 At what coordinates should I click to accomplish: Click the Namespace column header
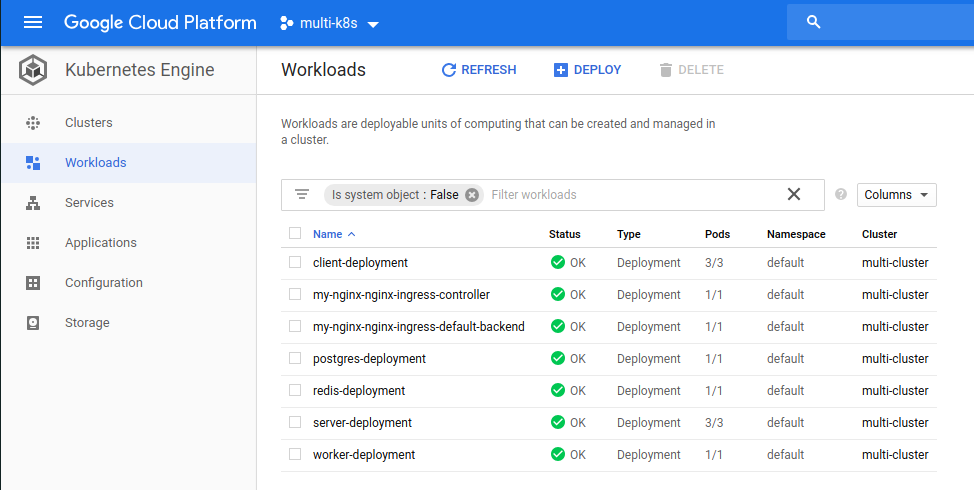[x=796, y=234]
